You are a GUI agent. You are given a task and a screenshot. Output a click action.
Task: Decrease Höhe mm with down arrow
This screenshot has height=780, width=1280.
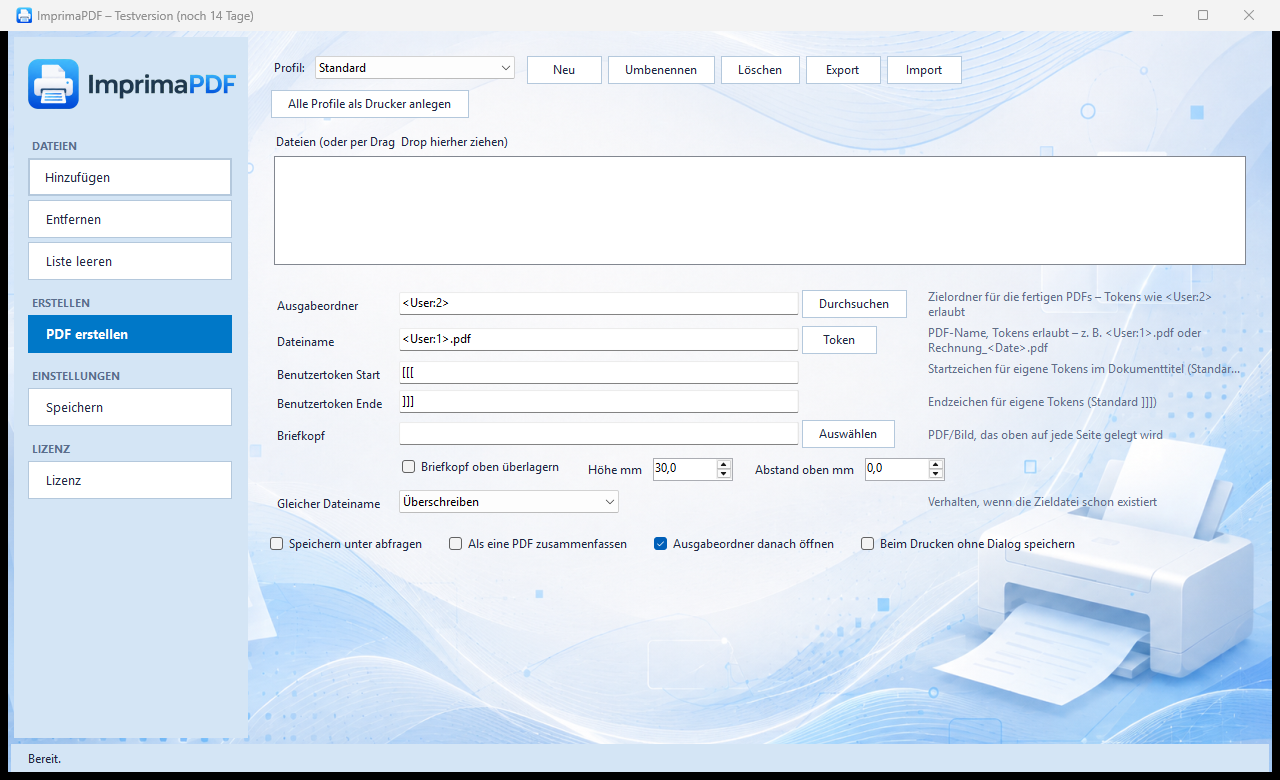[x=724, y=474]
